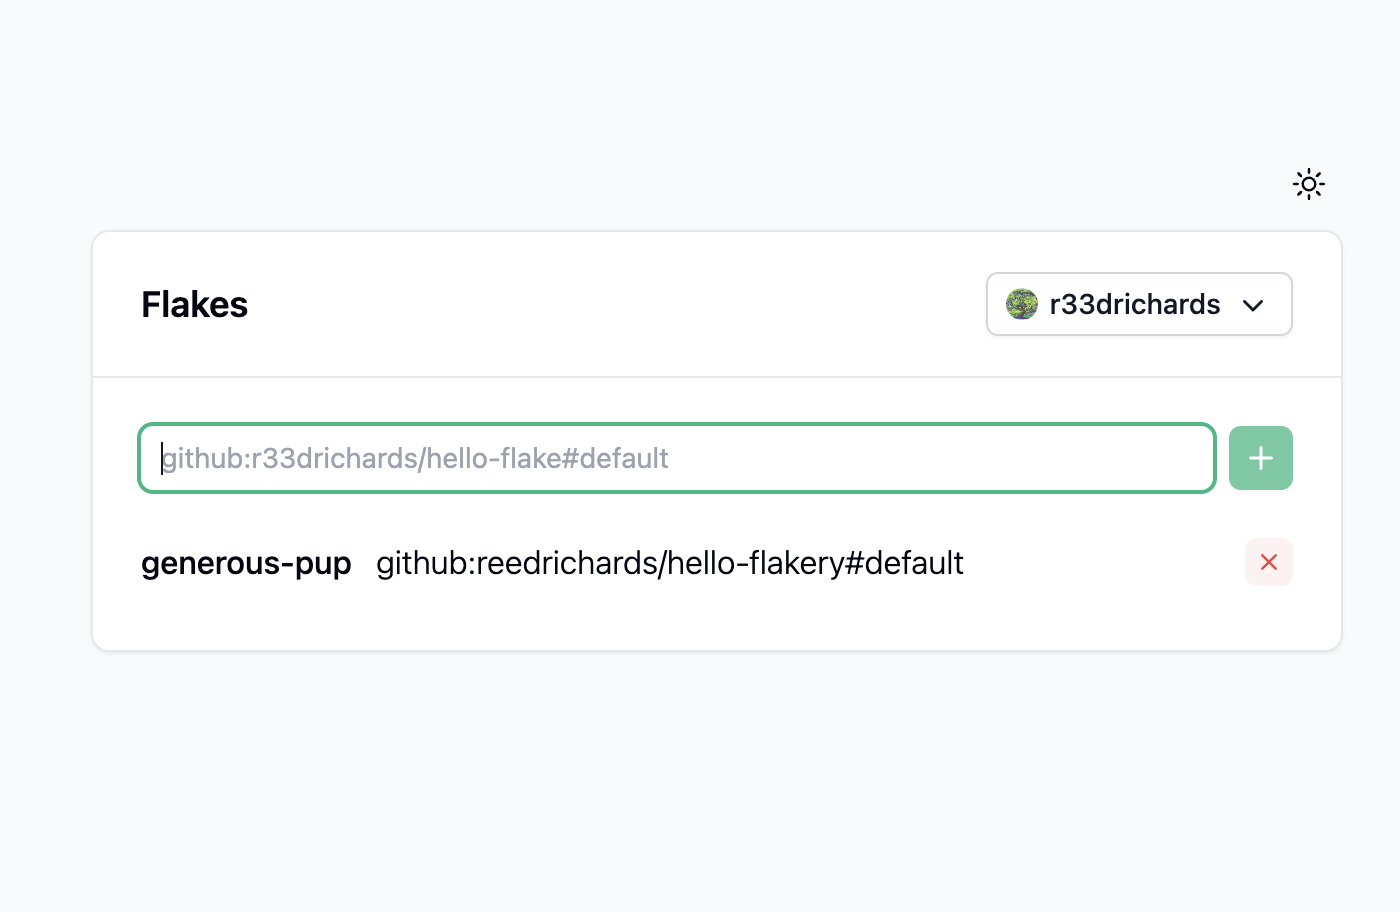The image size is (1400, 912).
Task: Click the github:reedrichards/hello-flakery#default link text
Action: point(669,563)
